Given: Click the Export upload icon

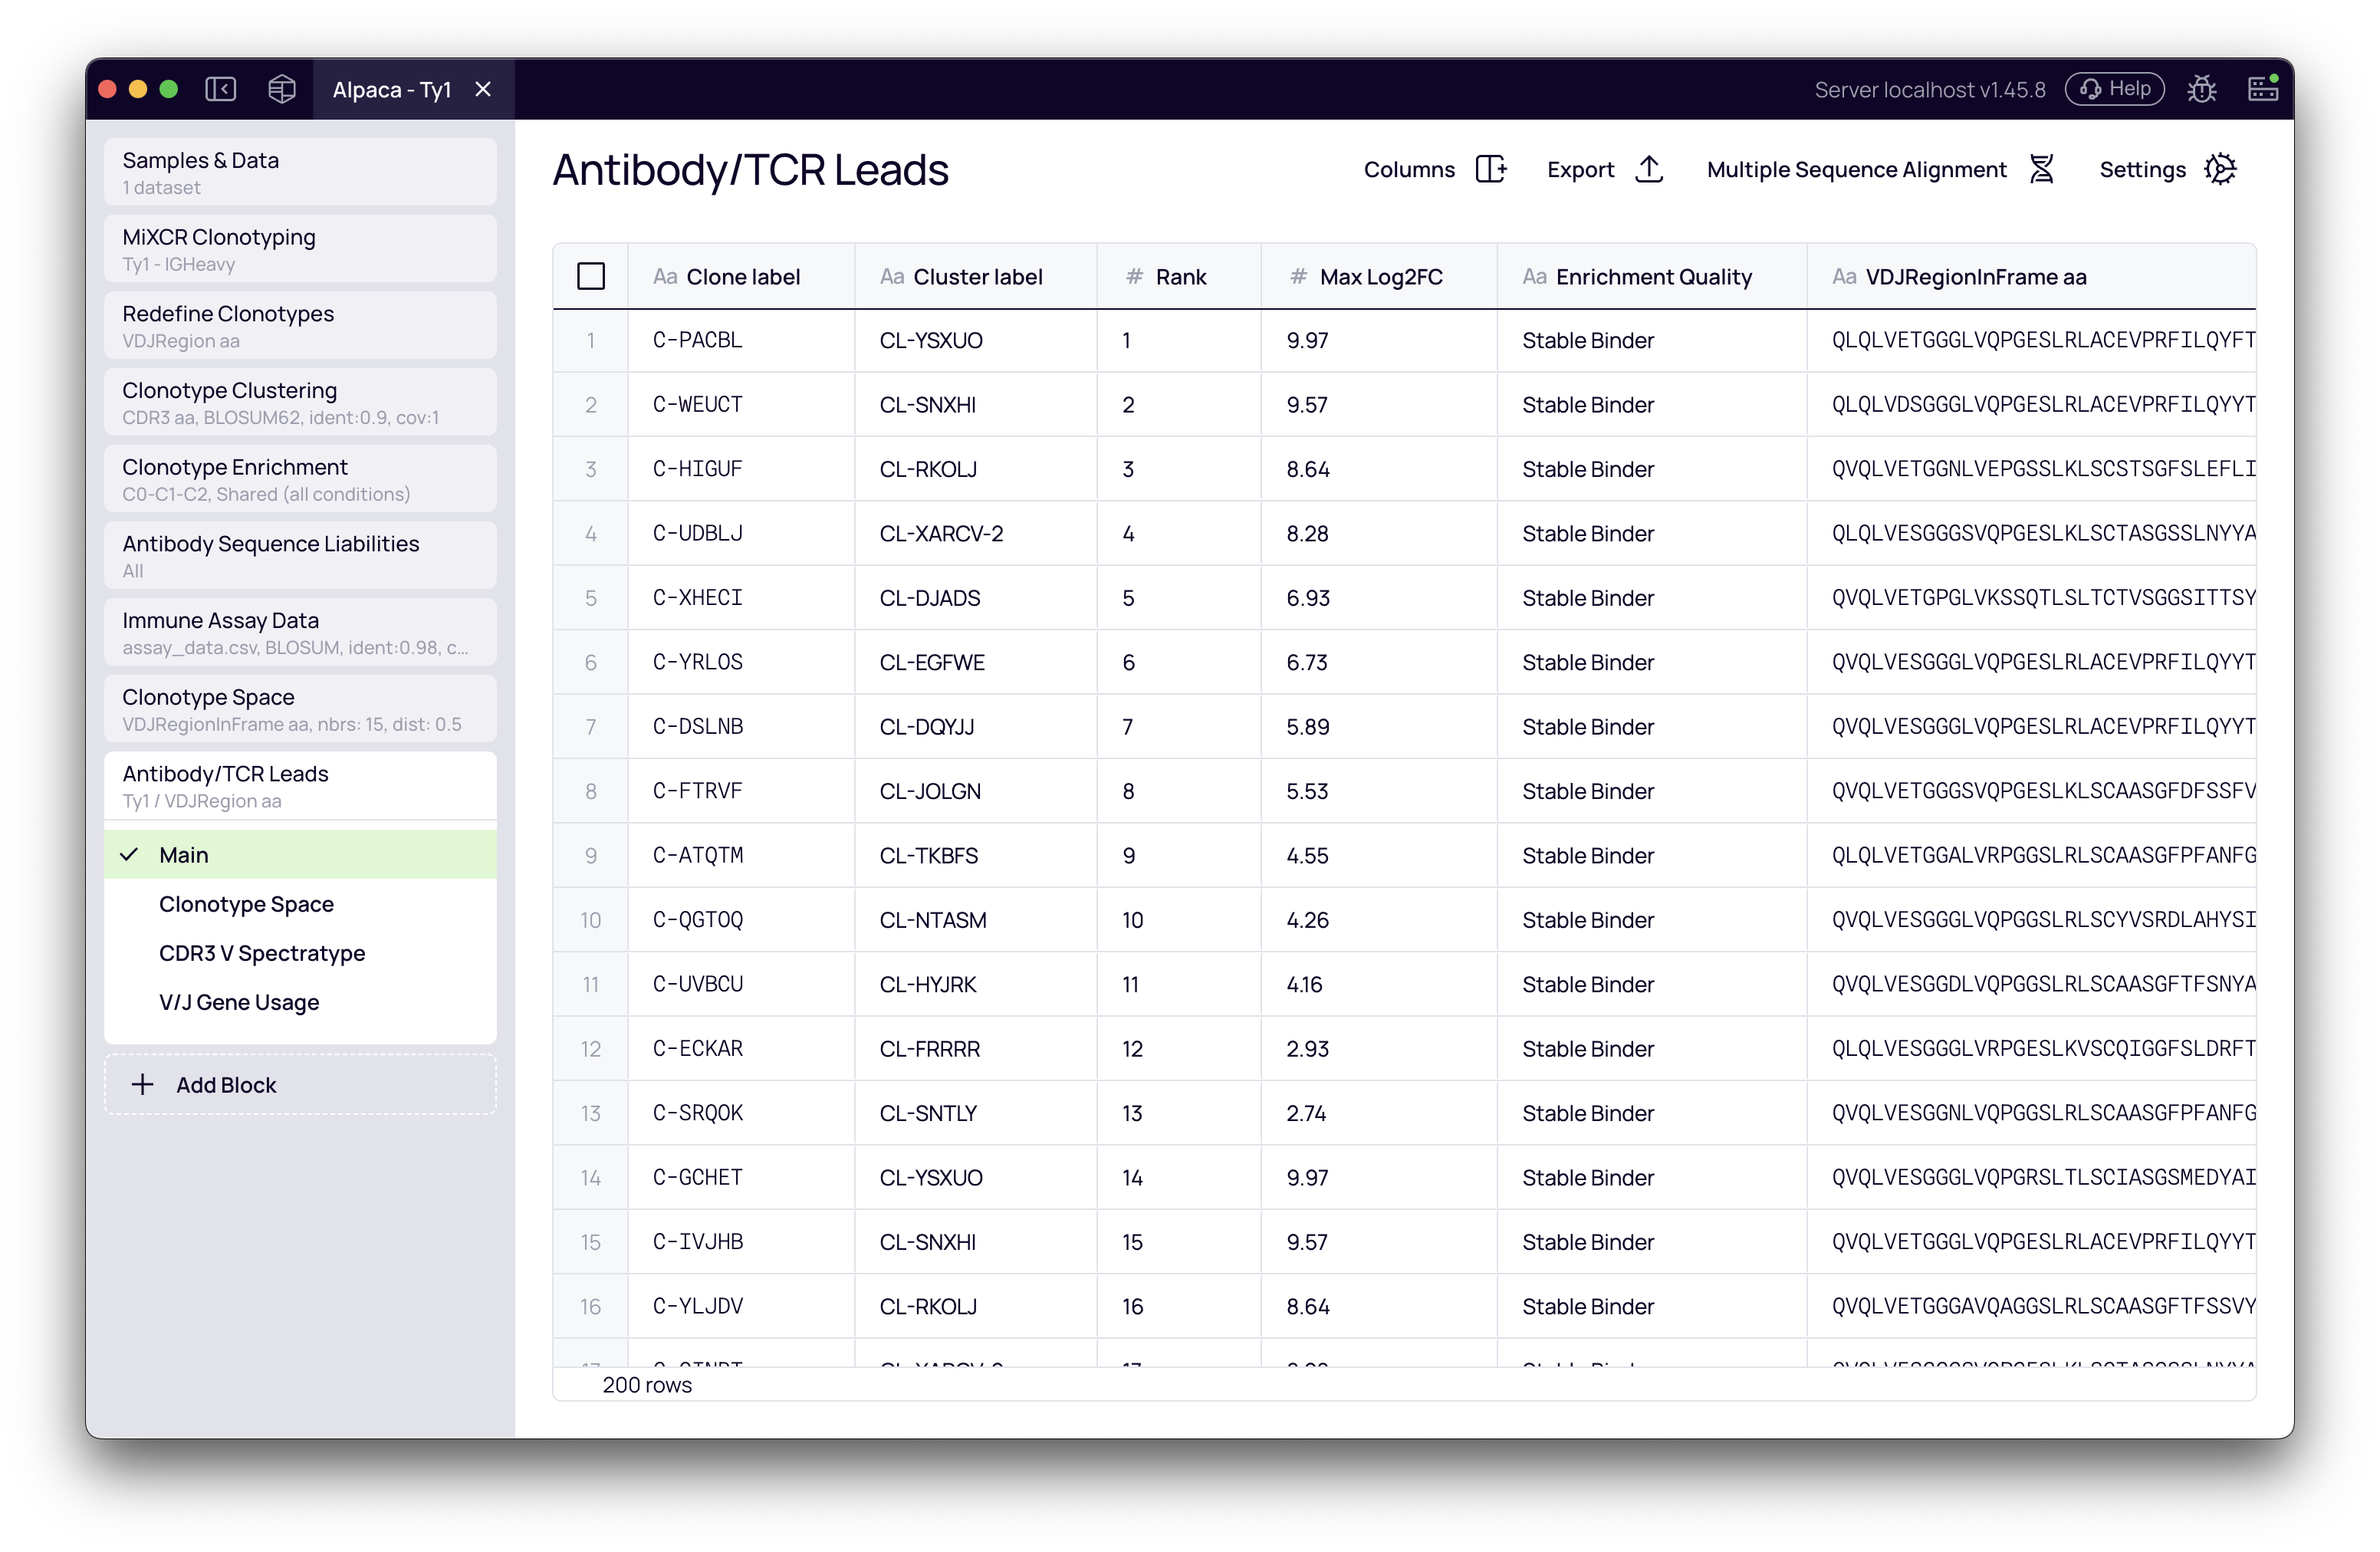Looking at the screenshot, I should point(1649,169).
